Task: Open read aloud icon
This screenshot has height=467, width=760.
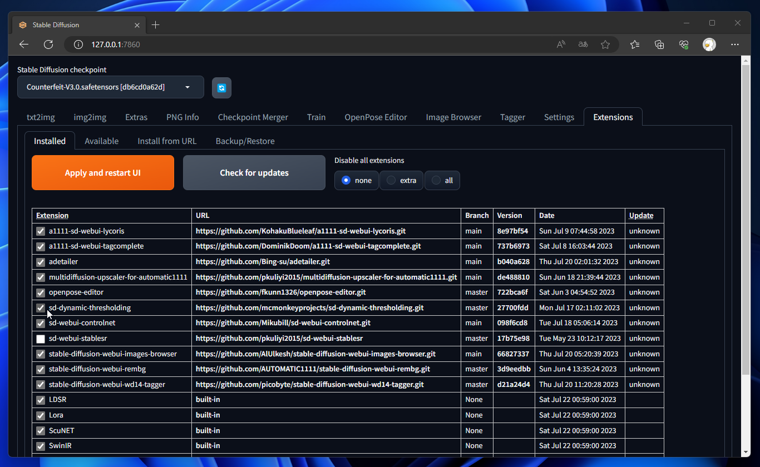Action: [561, 44]
